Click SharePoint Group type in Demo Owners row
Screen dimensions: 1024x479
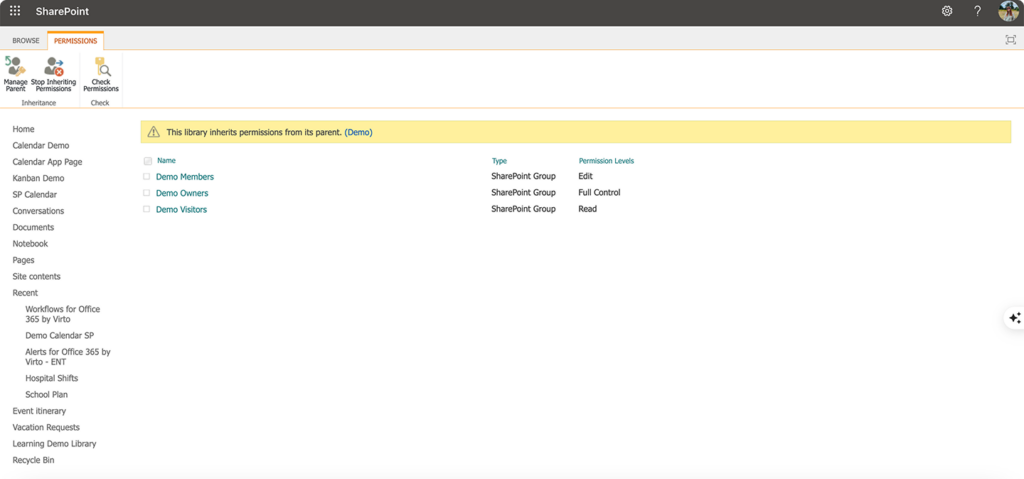pyautogui.click(x=523, y=193)
